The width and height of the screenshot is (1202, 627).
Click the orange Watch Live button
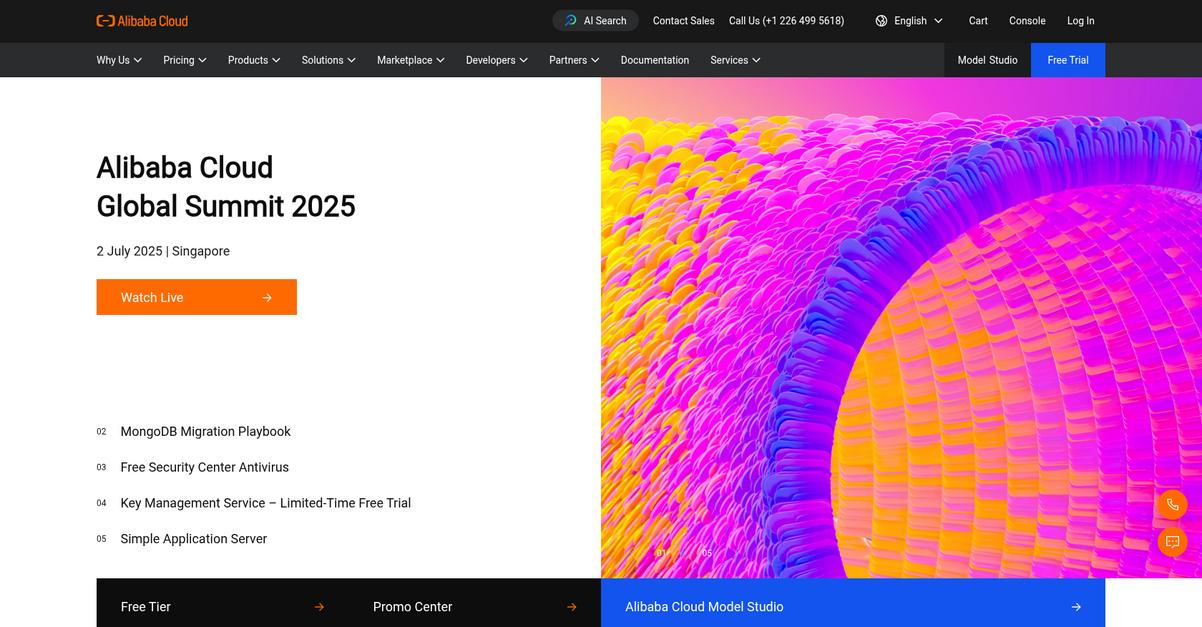[197, 297]
